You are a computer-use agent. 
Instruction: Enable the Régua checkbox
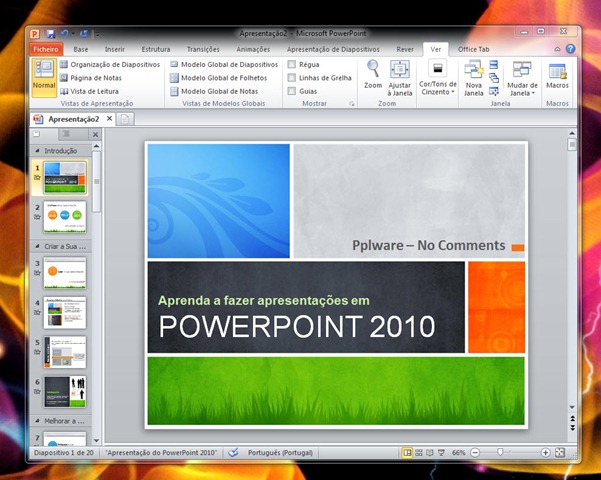pos(292,64)
